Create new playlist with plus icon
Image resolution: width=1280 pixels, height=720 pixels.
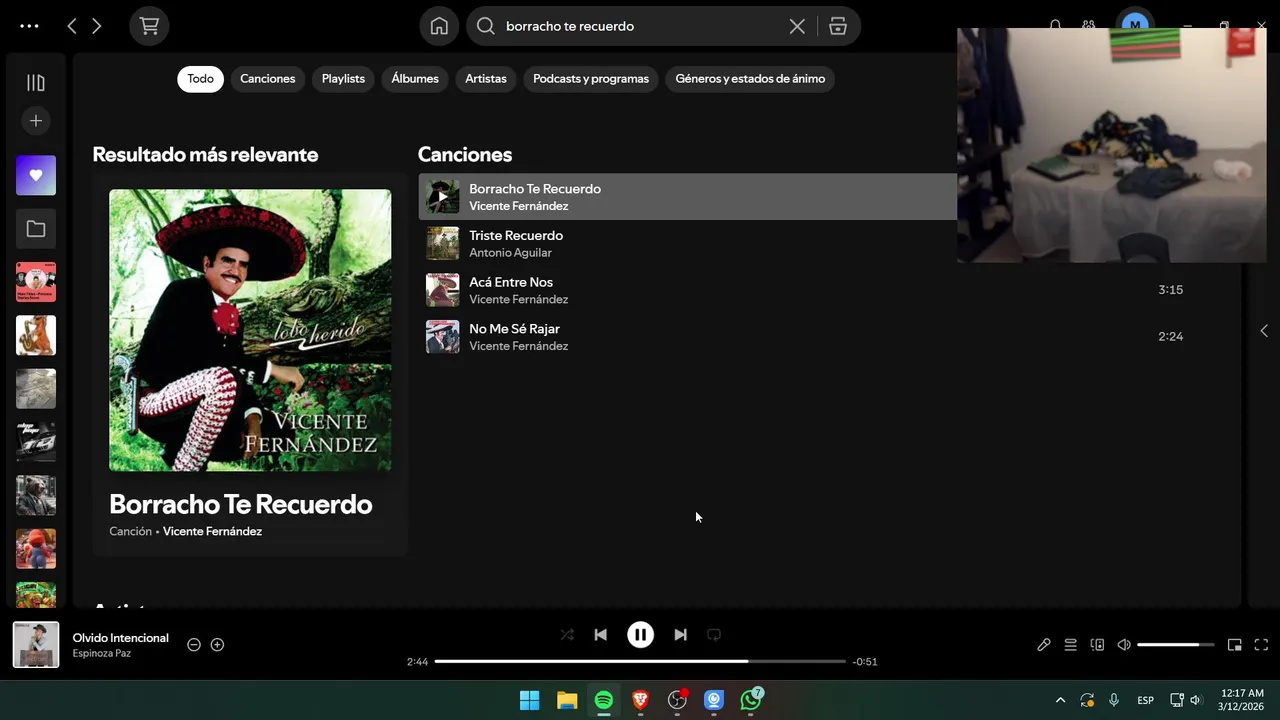click(36, 121)
